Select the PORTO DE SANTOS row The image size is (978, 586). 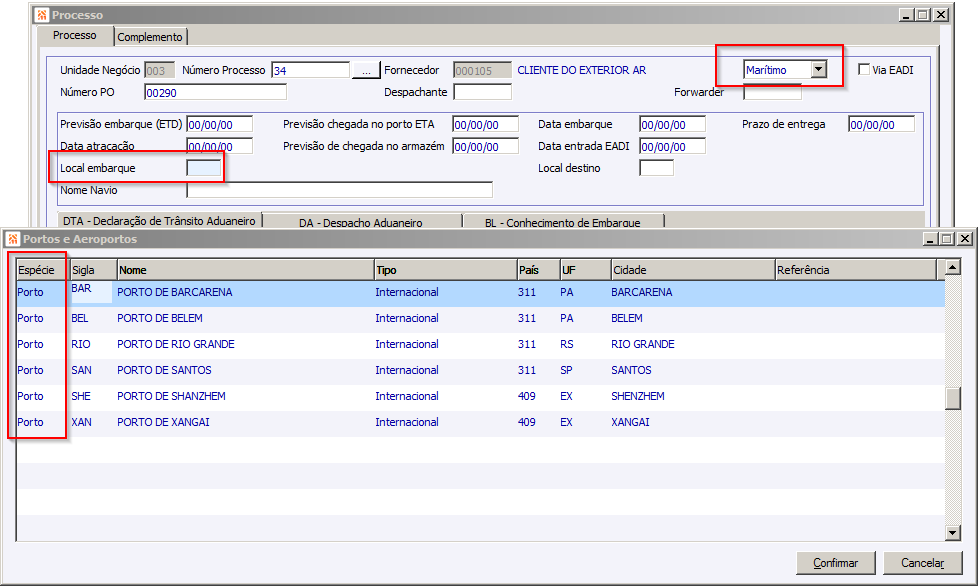(x=480, y=370)
